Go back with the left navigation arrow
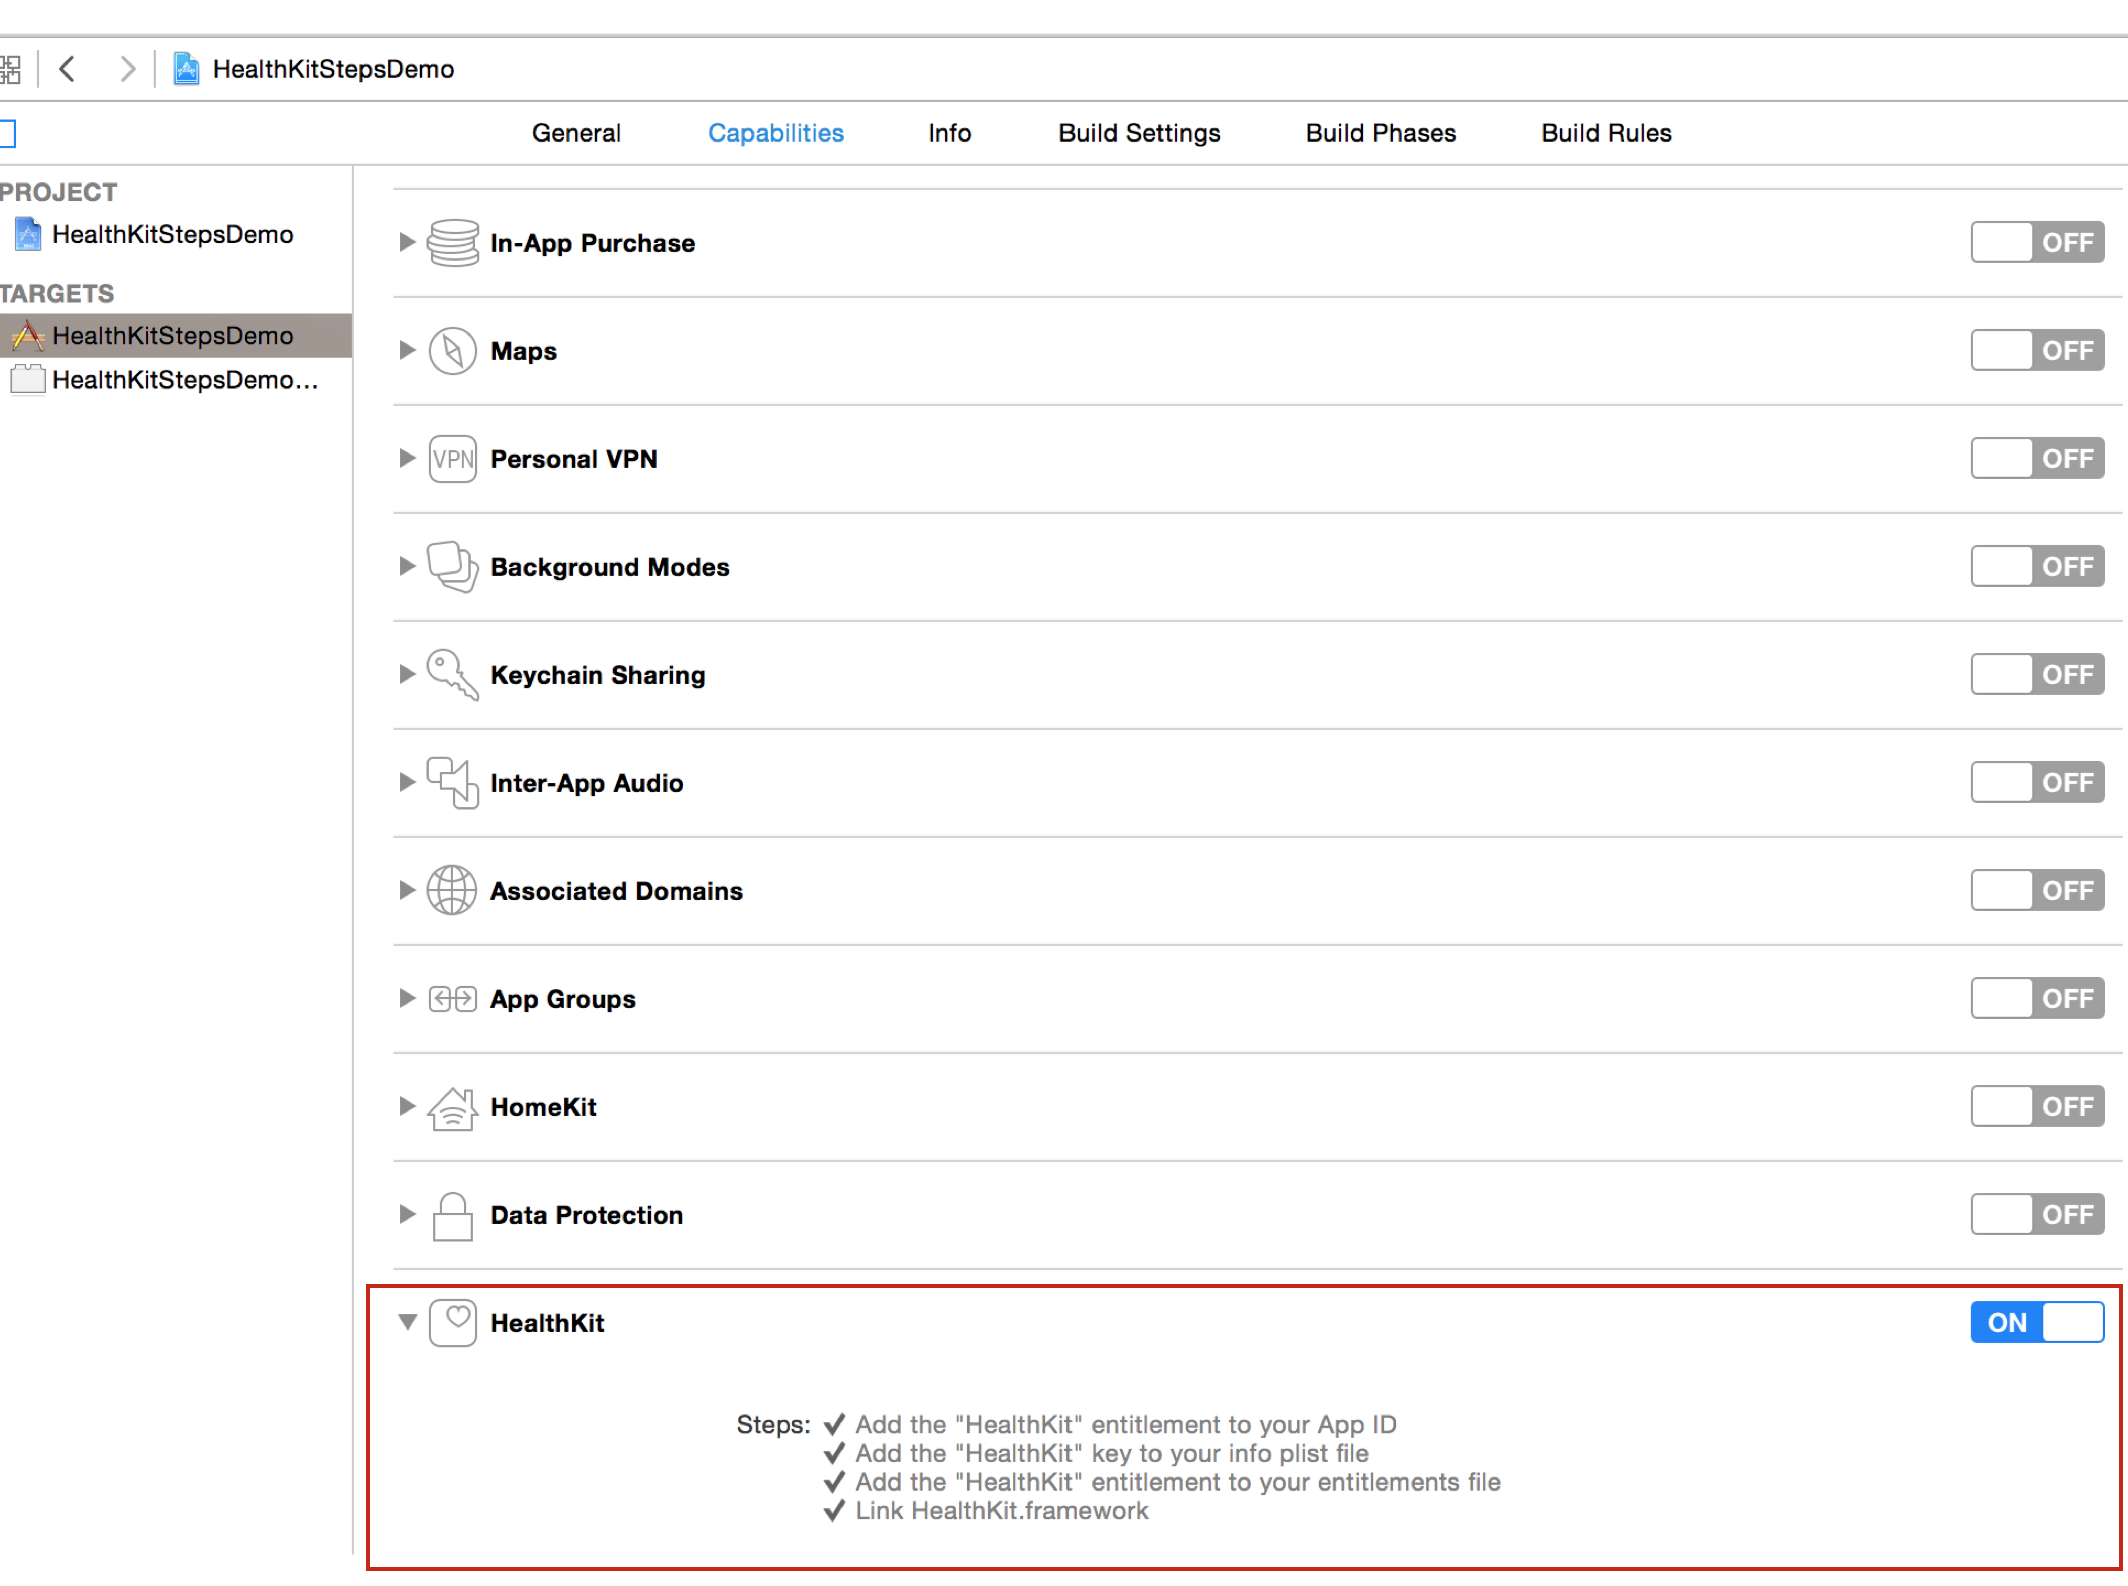The image size is (2128, 1586). pos(68,69)
